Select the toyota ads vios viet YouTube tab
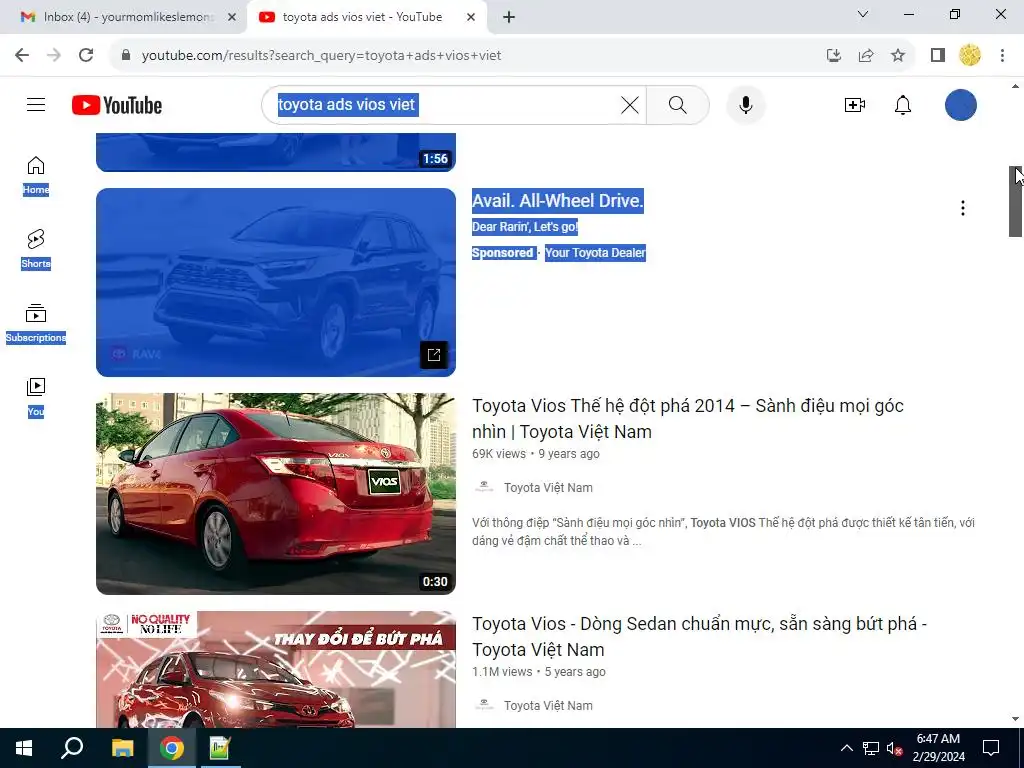 click(362, 17)
